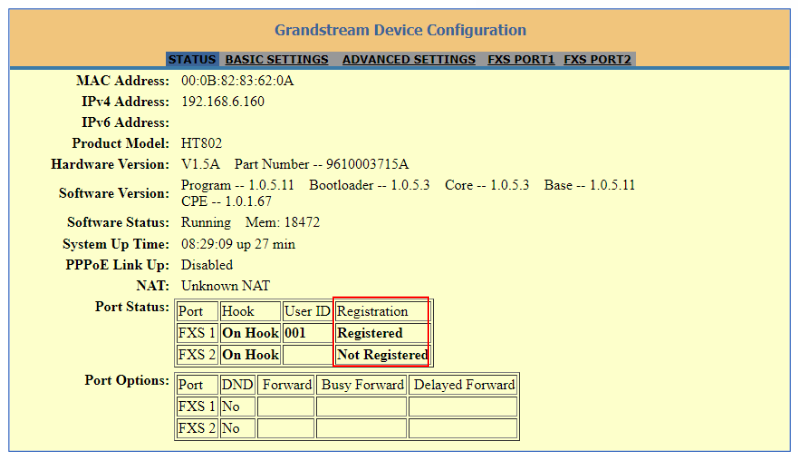Image resolution: width=798 pixels, height=460 pixels.
Task: Click the User ID cell showing 001
Action: point(307,333)
